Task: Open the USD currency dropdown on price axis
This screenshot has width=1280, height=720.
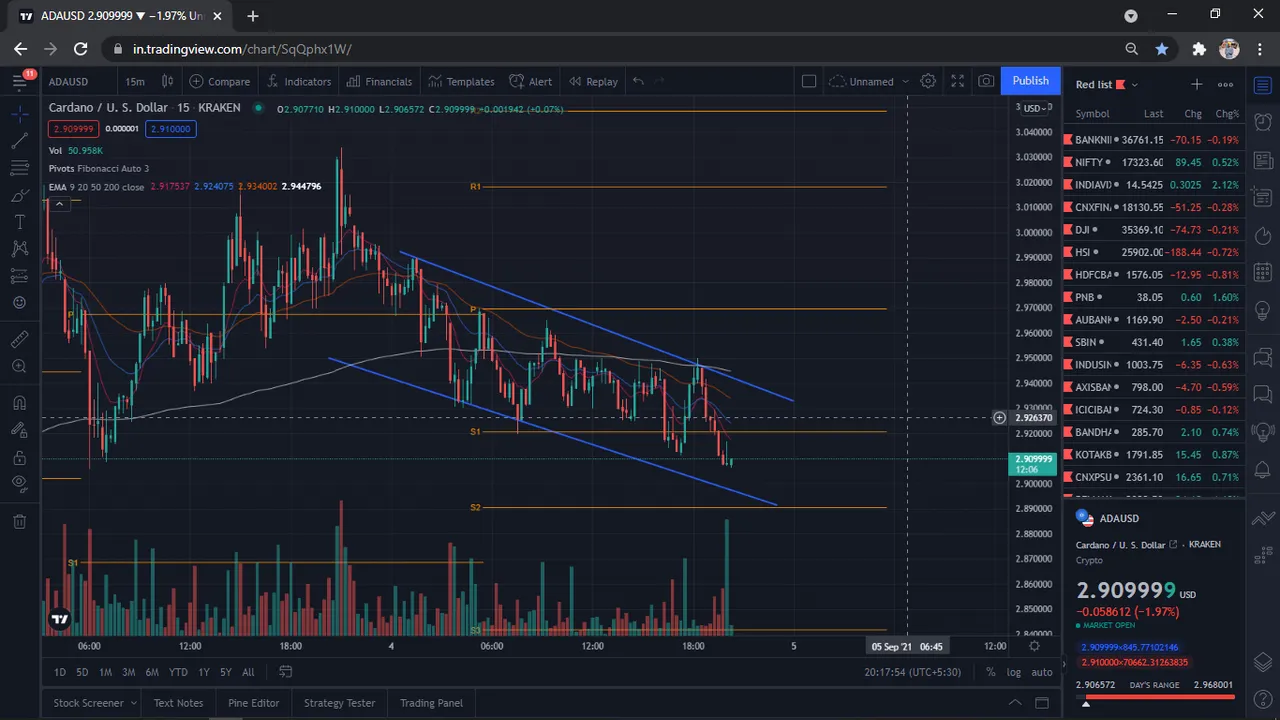Action: (x=1034, y=108)
